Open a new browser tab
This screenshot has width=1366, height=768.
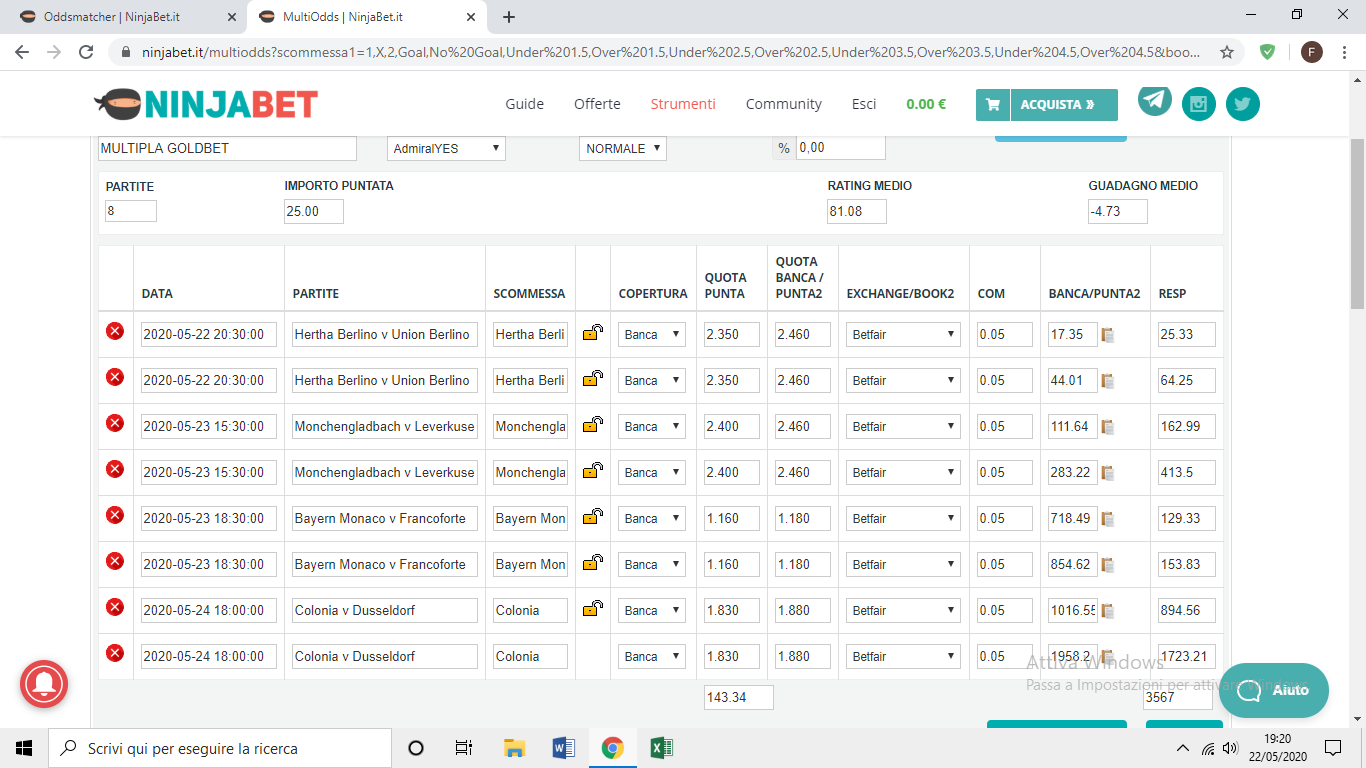click(x=509, y=17)
